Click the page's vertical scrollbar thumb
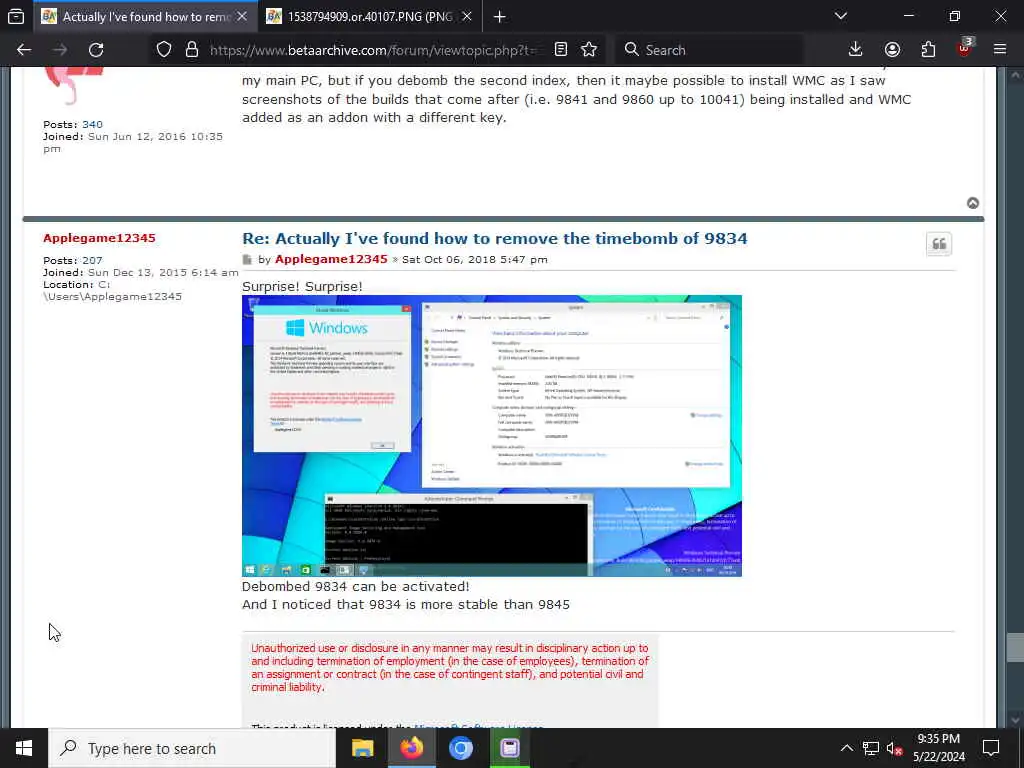 pyautogui.click(x=1016, y=648)
